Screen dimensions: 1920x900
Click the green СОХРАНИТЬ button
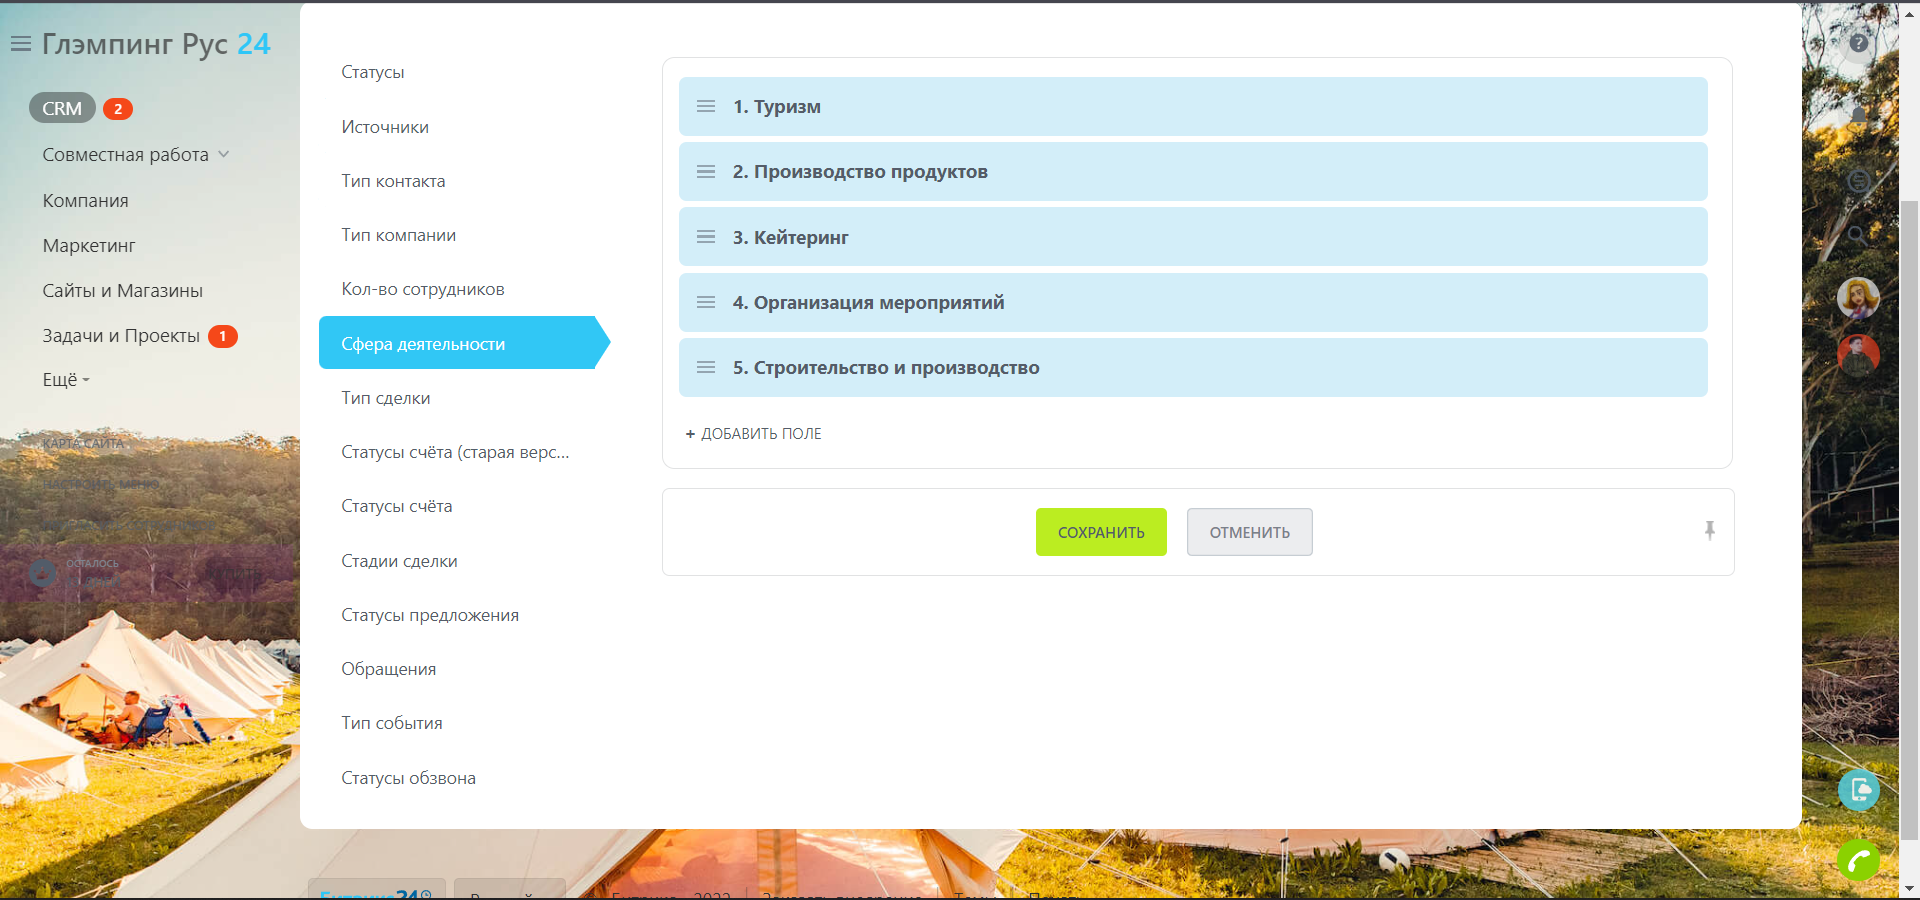click(x=1101, y=532)
